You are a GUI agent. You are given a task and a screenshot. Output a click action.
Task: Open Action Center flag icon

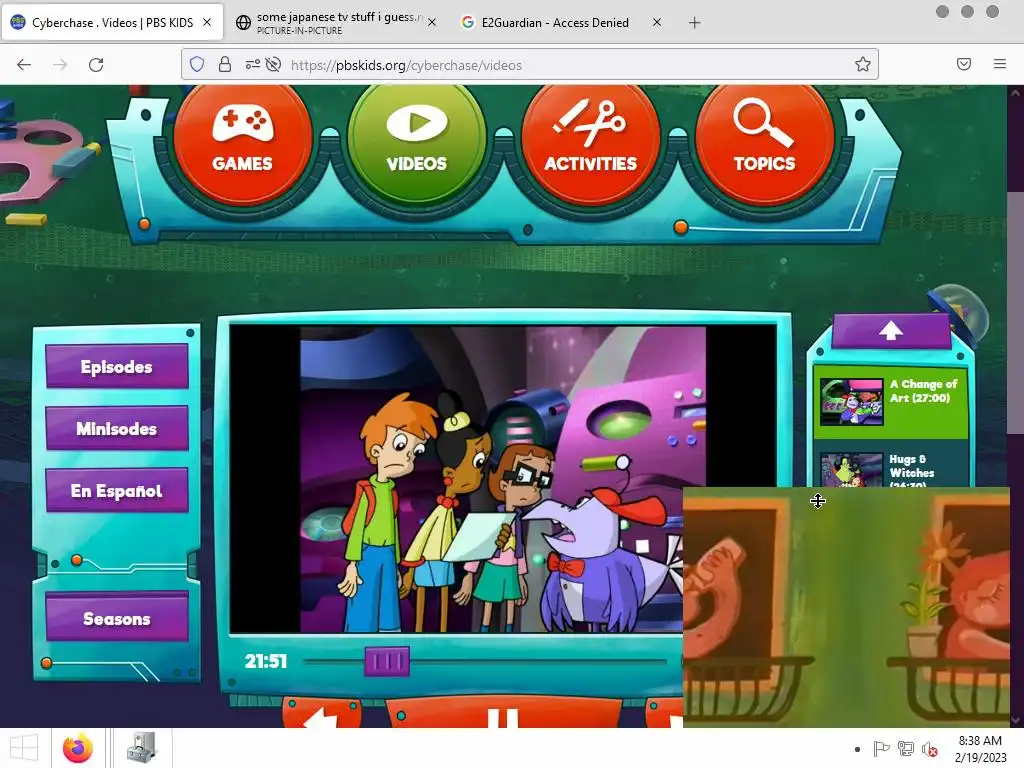coord(881,749)
